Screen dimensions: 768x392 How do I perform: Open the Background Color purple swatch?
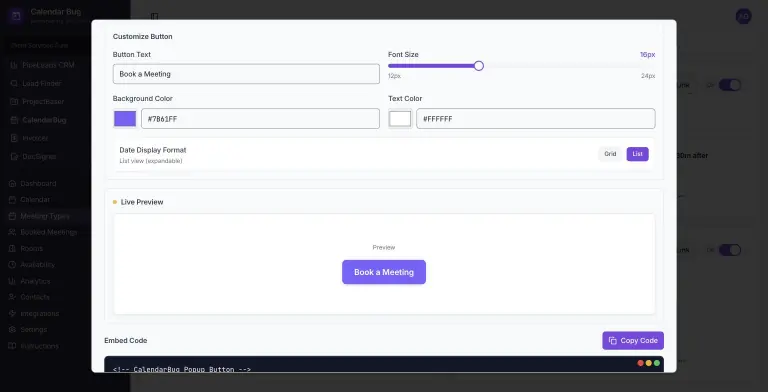click(x=125, y=119)
